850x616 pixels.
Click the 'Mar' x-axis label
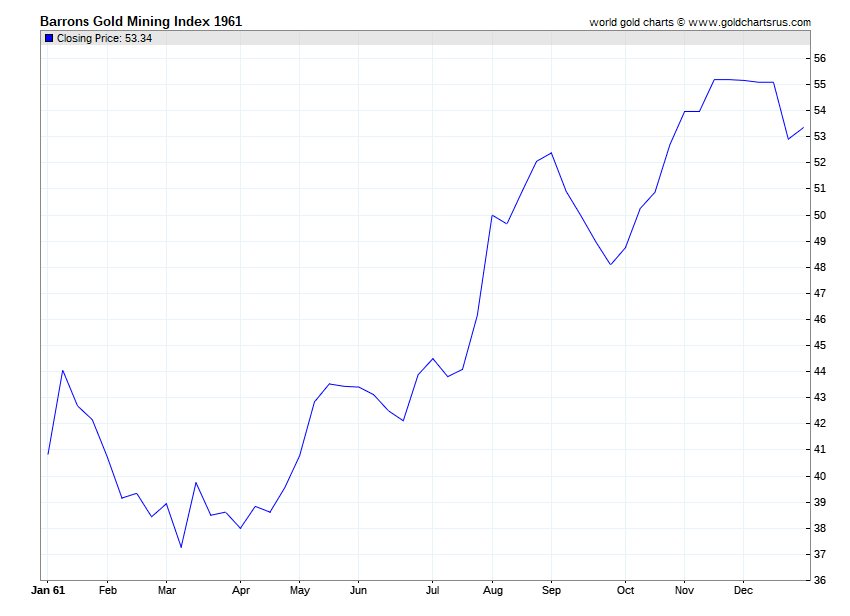coord(166,590)
